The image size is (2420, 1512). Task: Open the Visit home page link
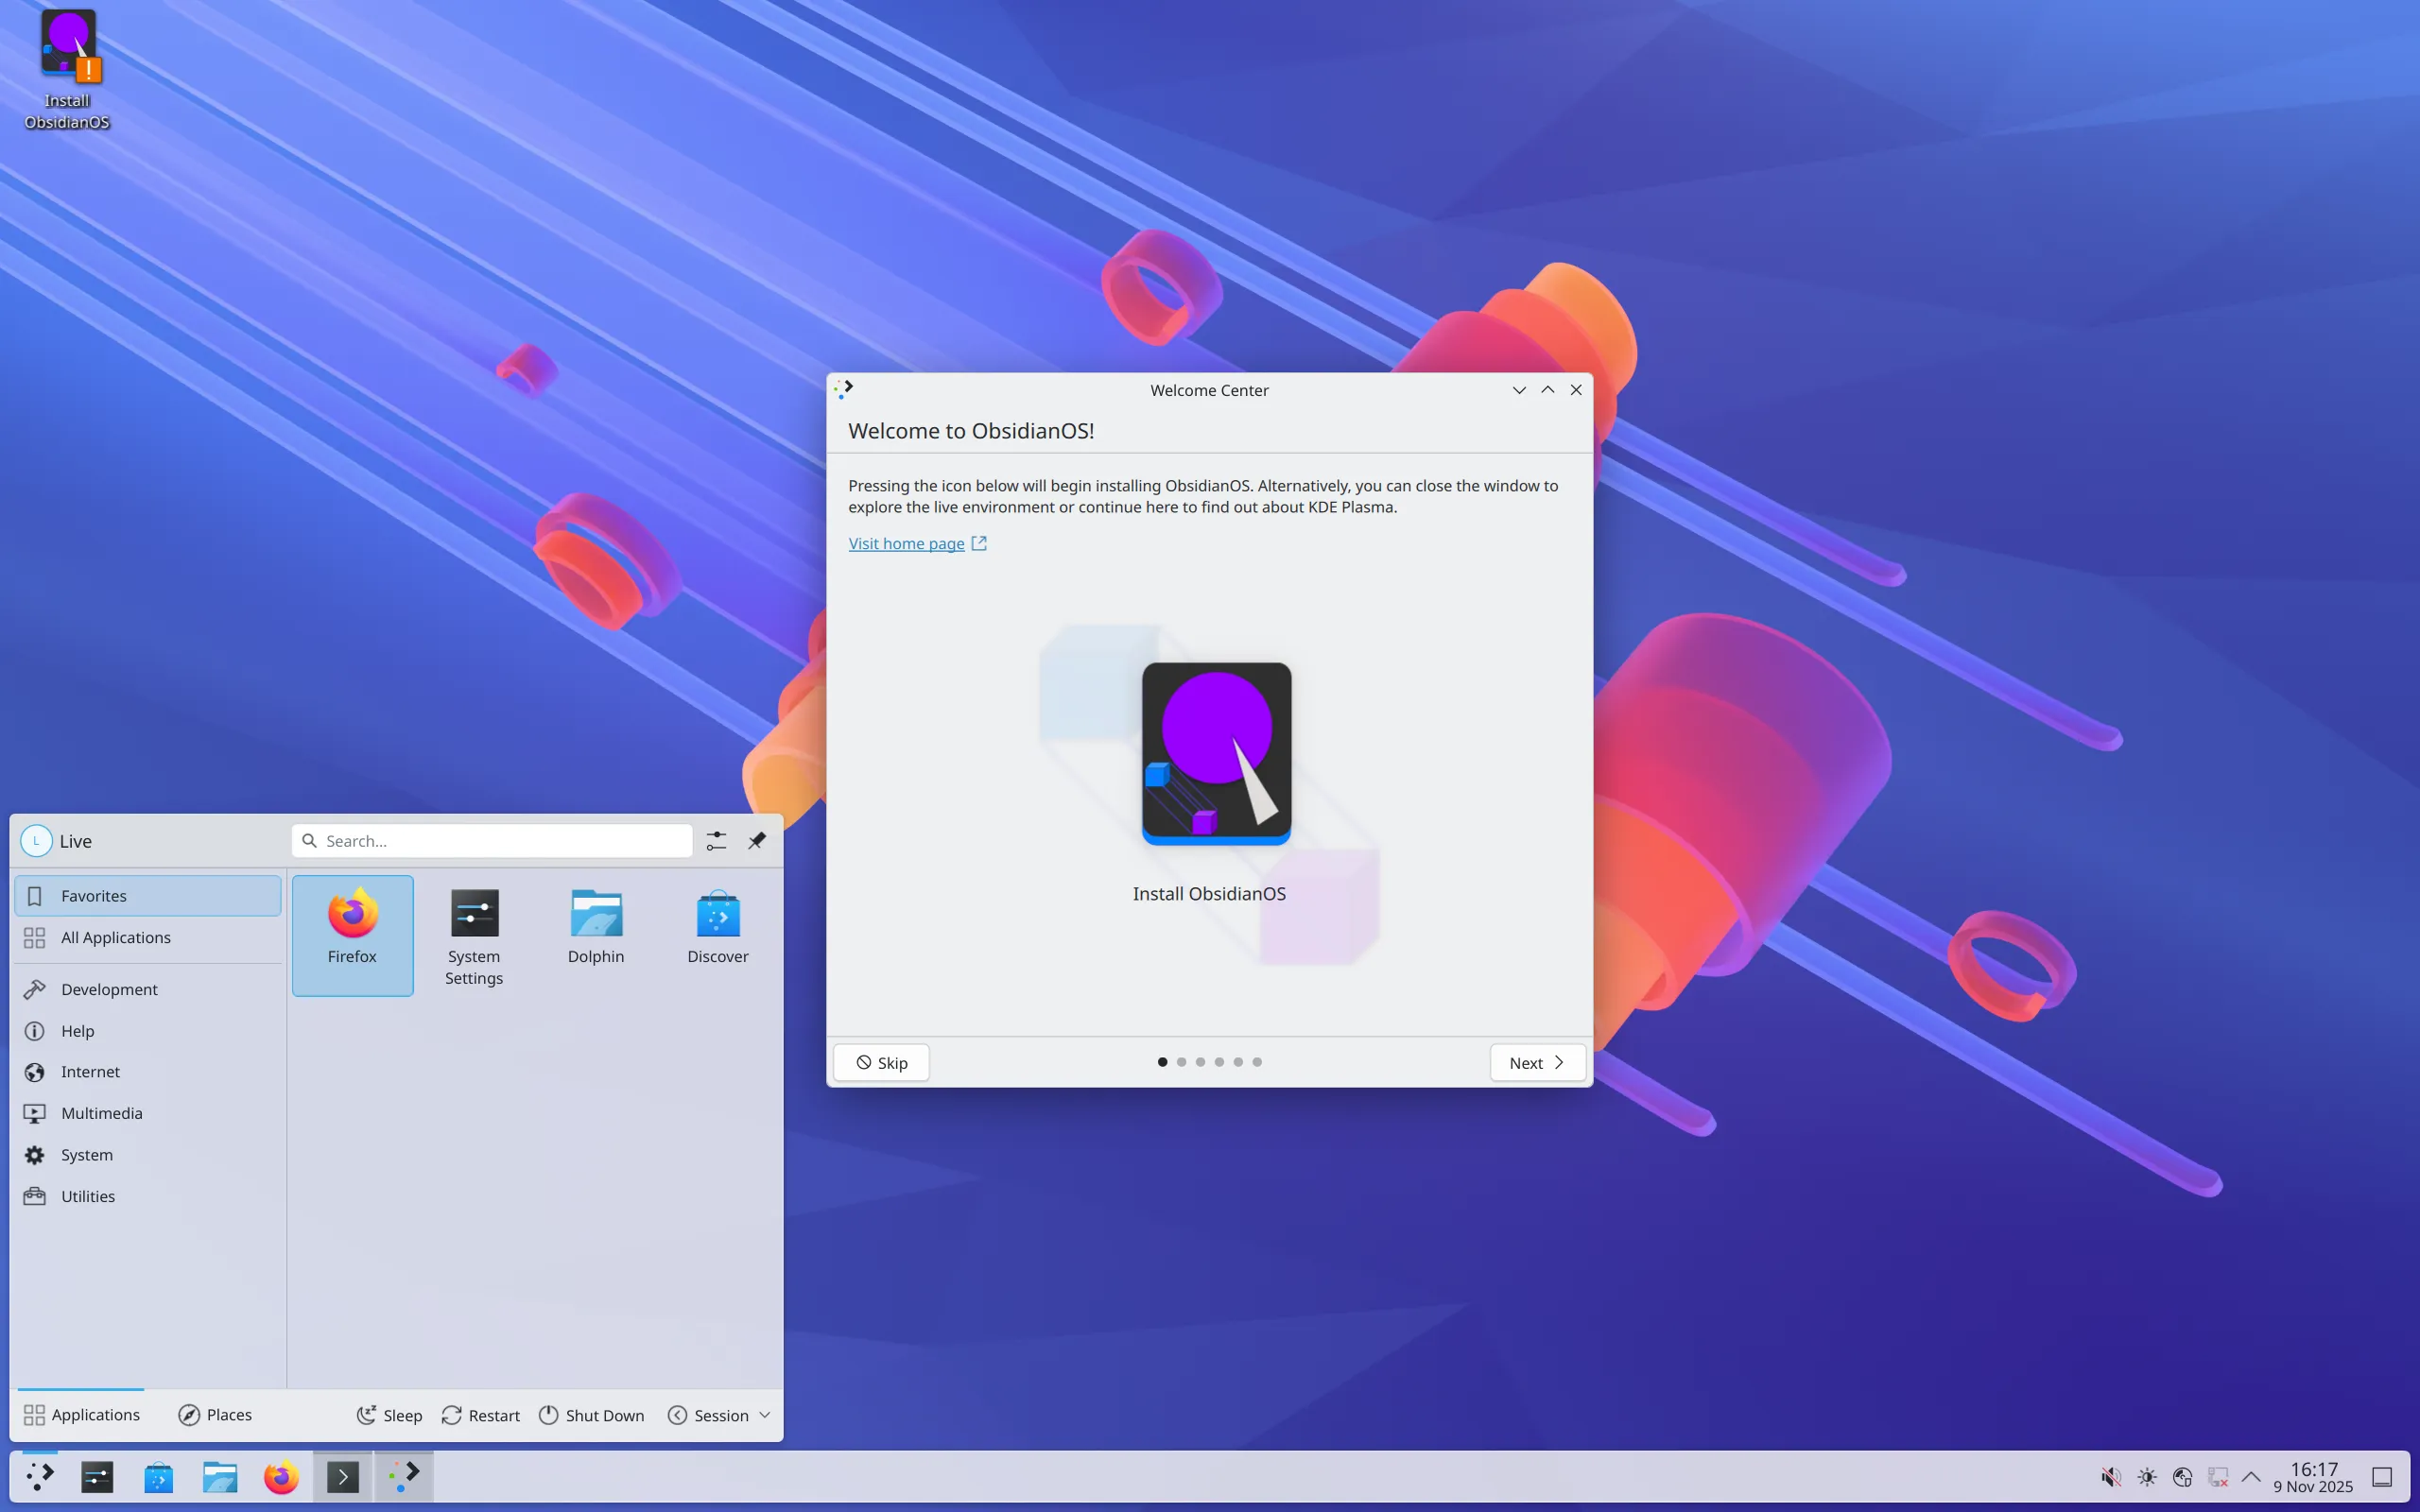pos(905,543)
